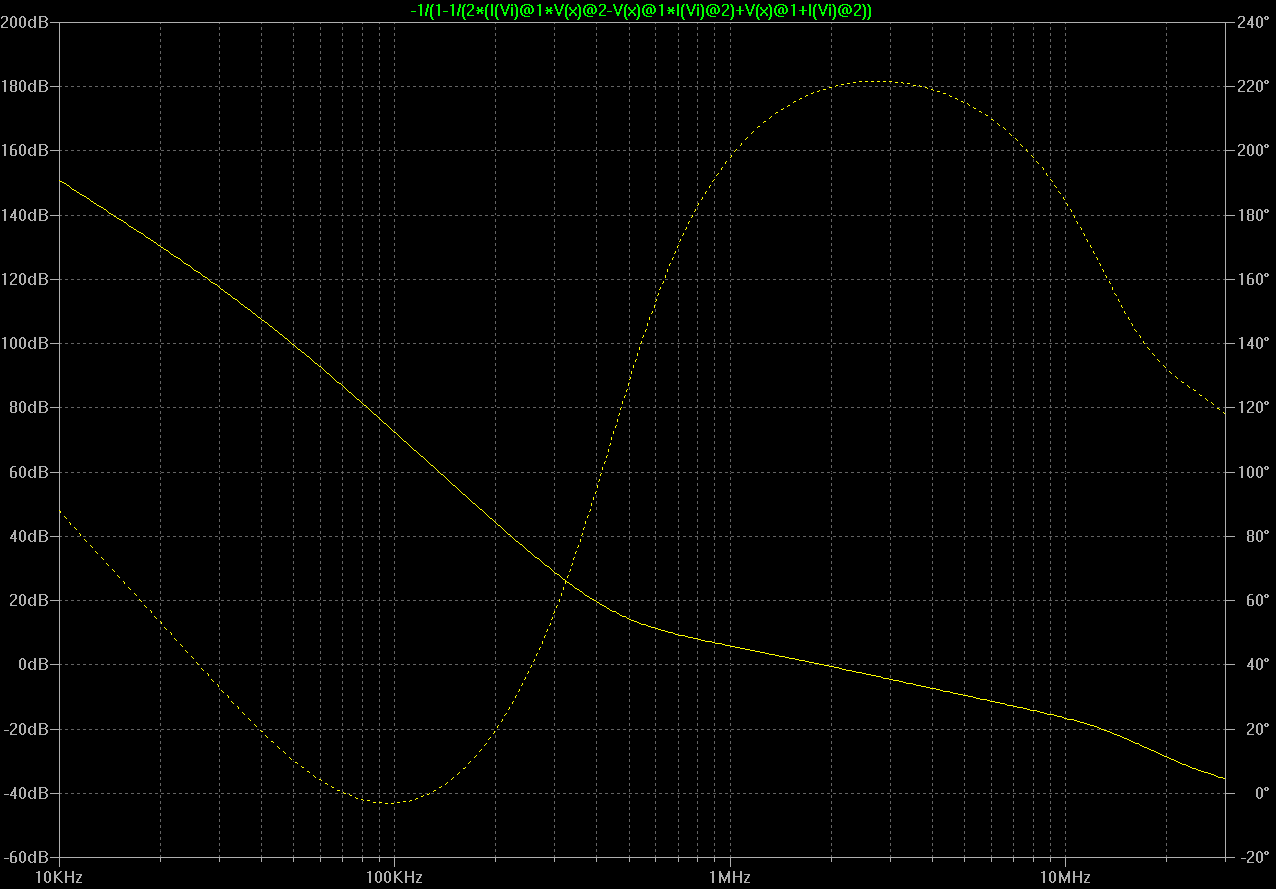Click the 140dB left axis label
1276x889 pixels.
pos(25,215)
